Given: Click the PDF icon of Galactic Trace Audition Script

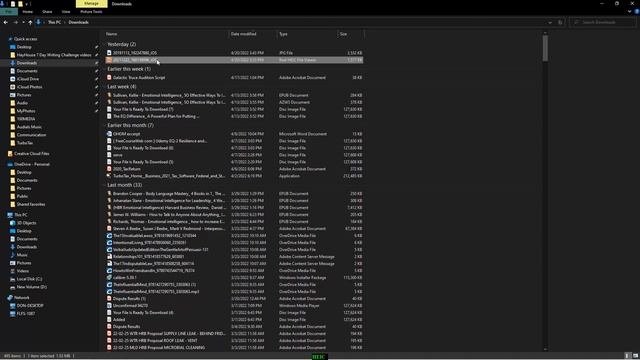Looking at the screenshot, I should [x=109, y=78].
